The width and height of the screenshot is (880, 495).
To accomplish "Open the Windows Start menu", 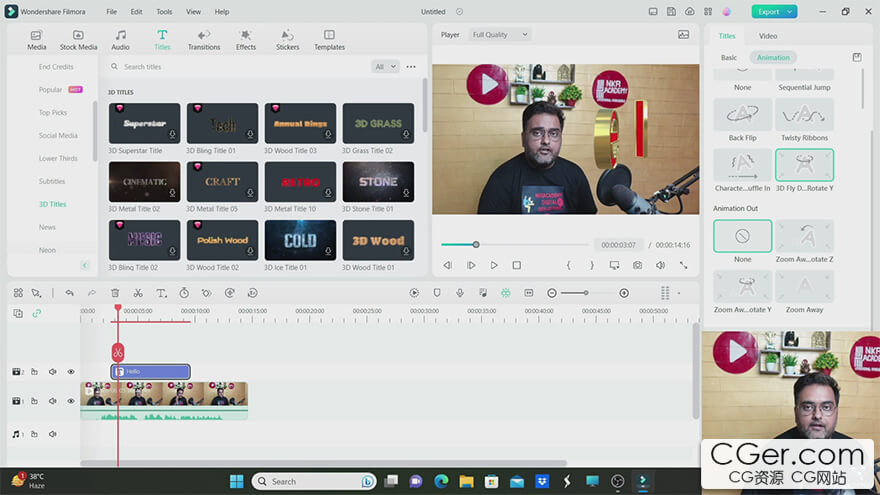I will [x=236, y=481].
